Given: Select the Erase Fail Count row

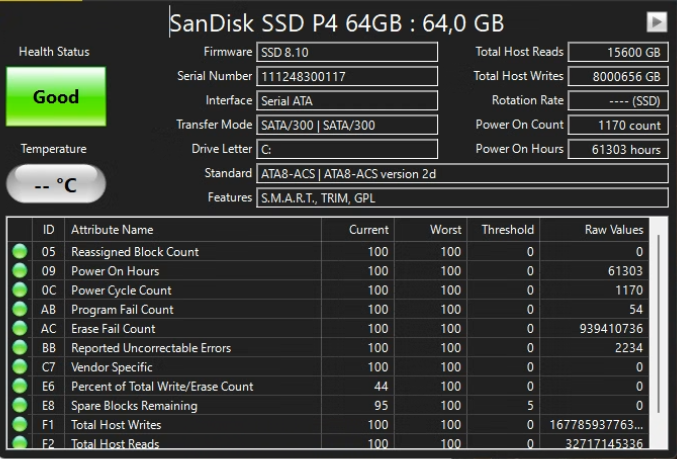Looking at the screenshot, I should coord(328,329).
